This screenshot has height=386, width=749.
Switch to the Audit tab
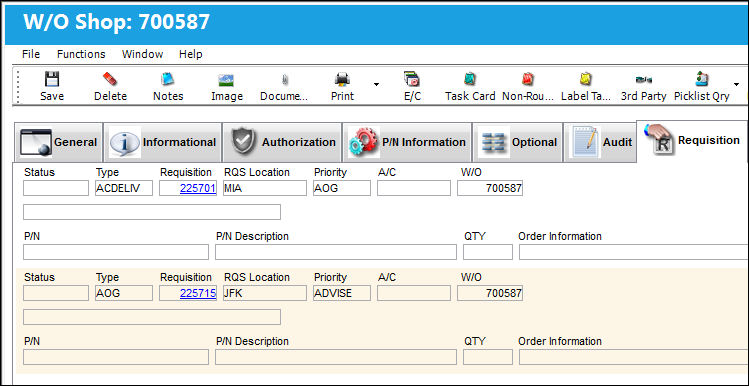[x=599, y=142]
